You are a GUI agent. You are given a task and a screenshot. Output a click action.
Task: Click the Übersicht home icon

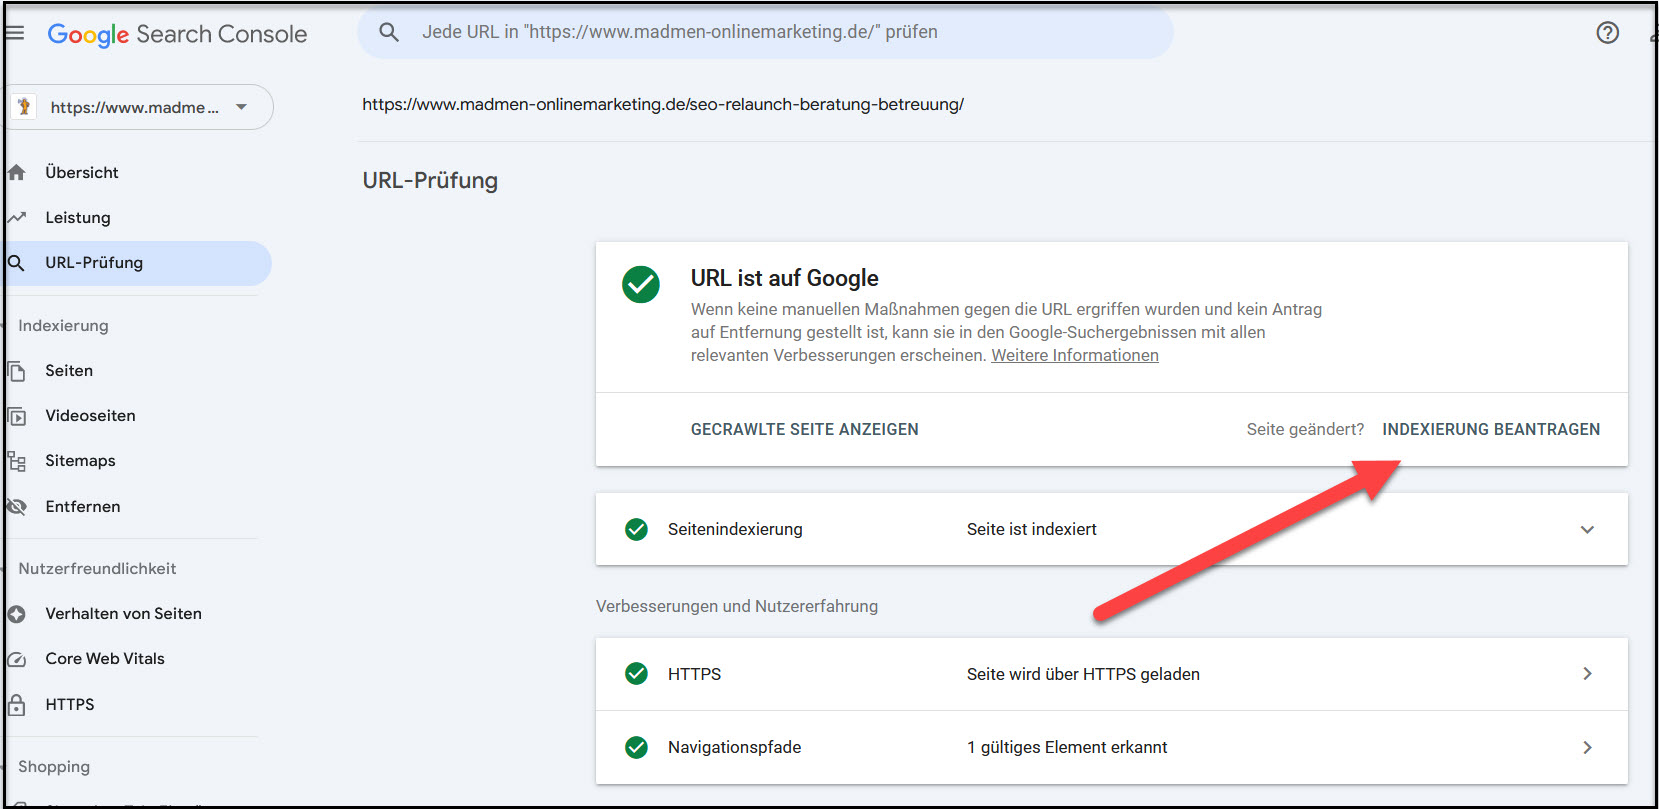[16, 172]
